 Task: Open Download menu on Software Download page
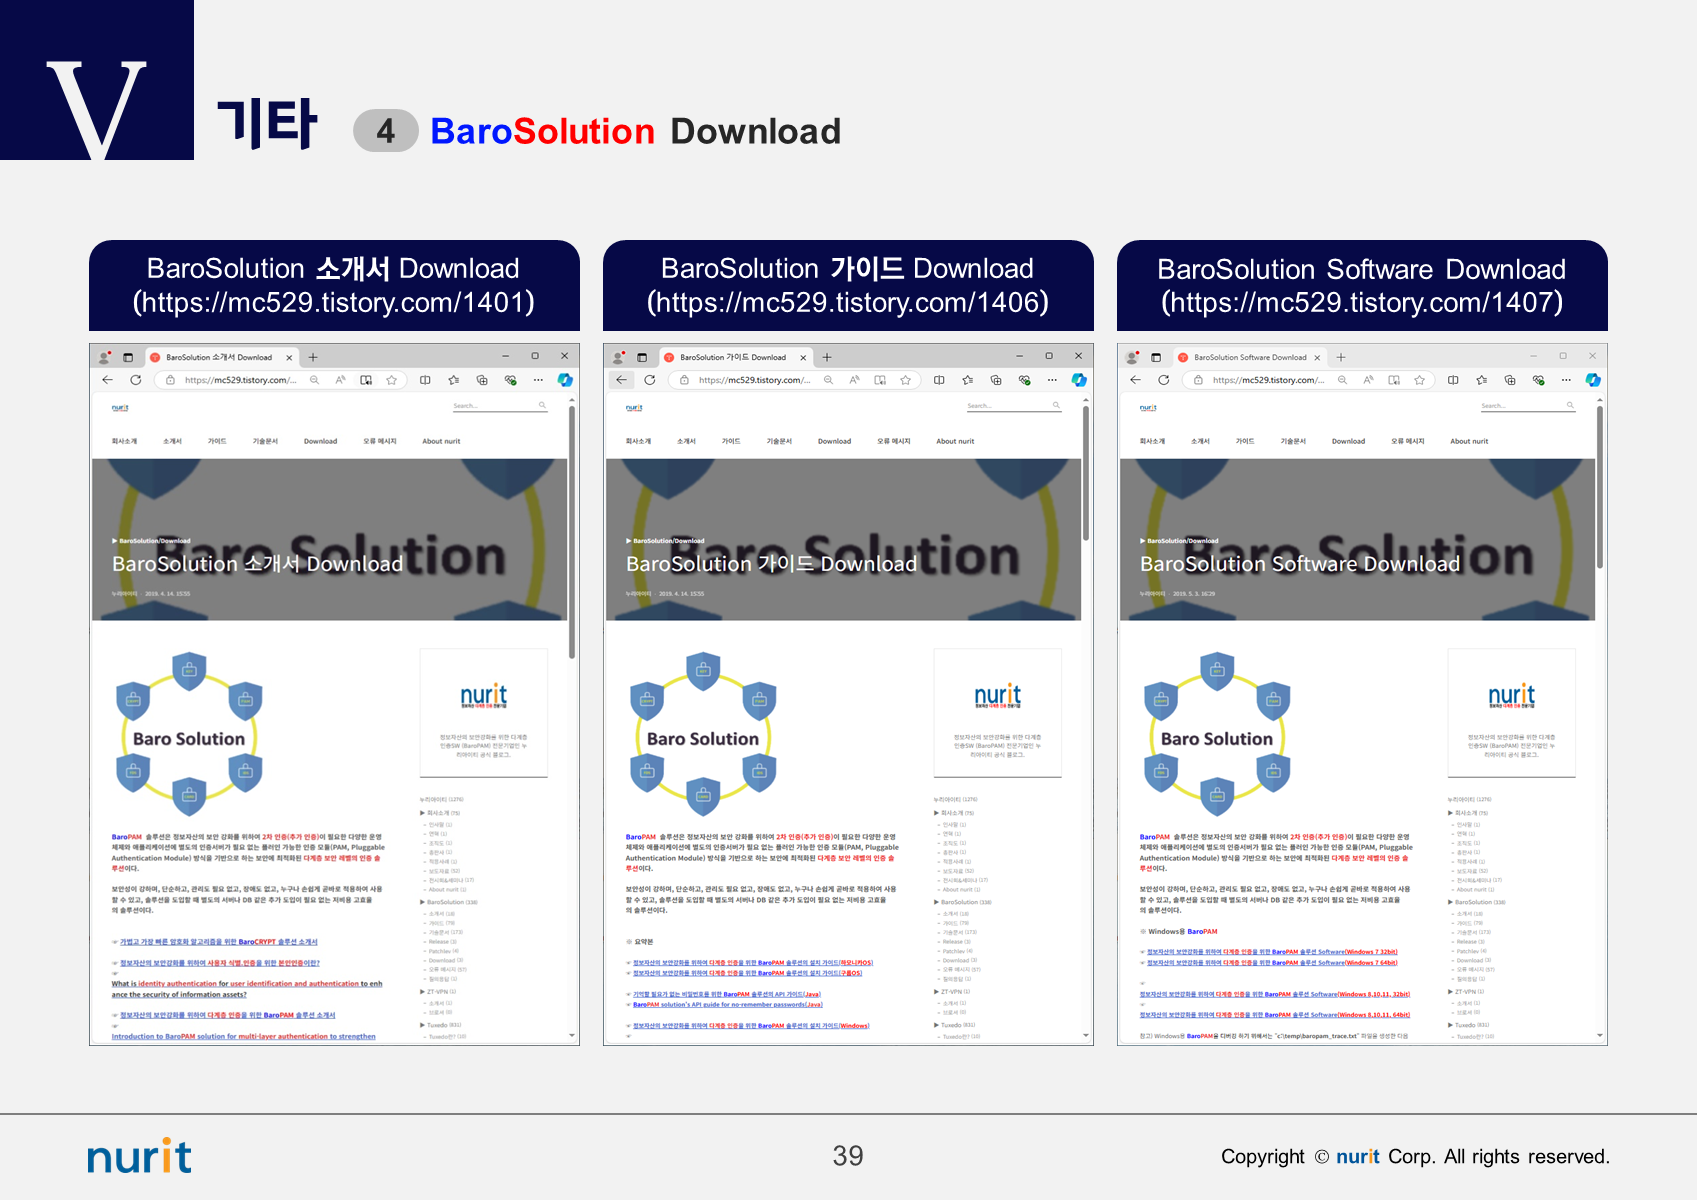1348,441
